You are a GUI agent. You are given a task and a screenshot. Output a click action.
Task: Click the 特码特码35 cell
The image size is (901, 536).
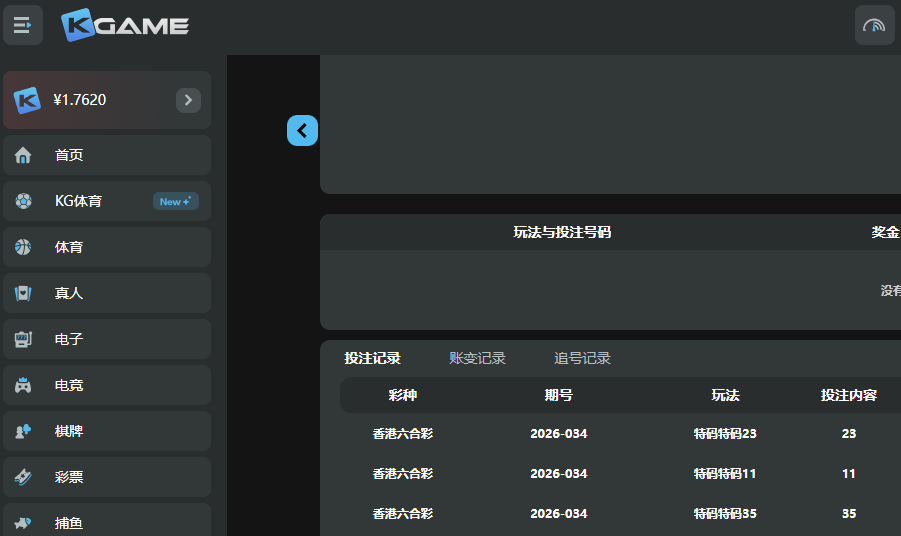725,514
